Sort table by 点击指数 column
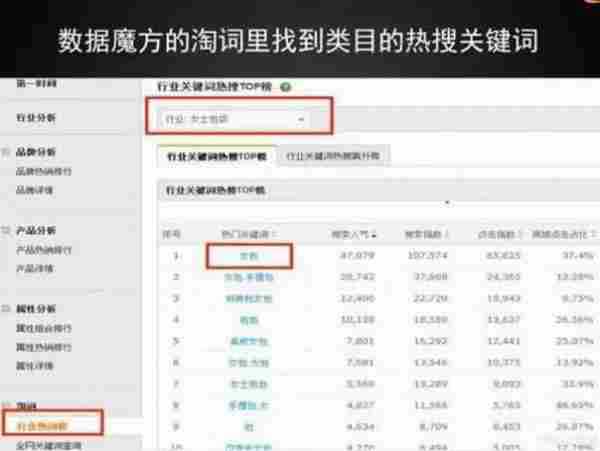 point(500,234)
